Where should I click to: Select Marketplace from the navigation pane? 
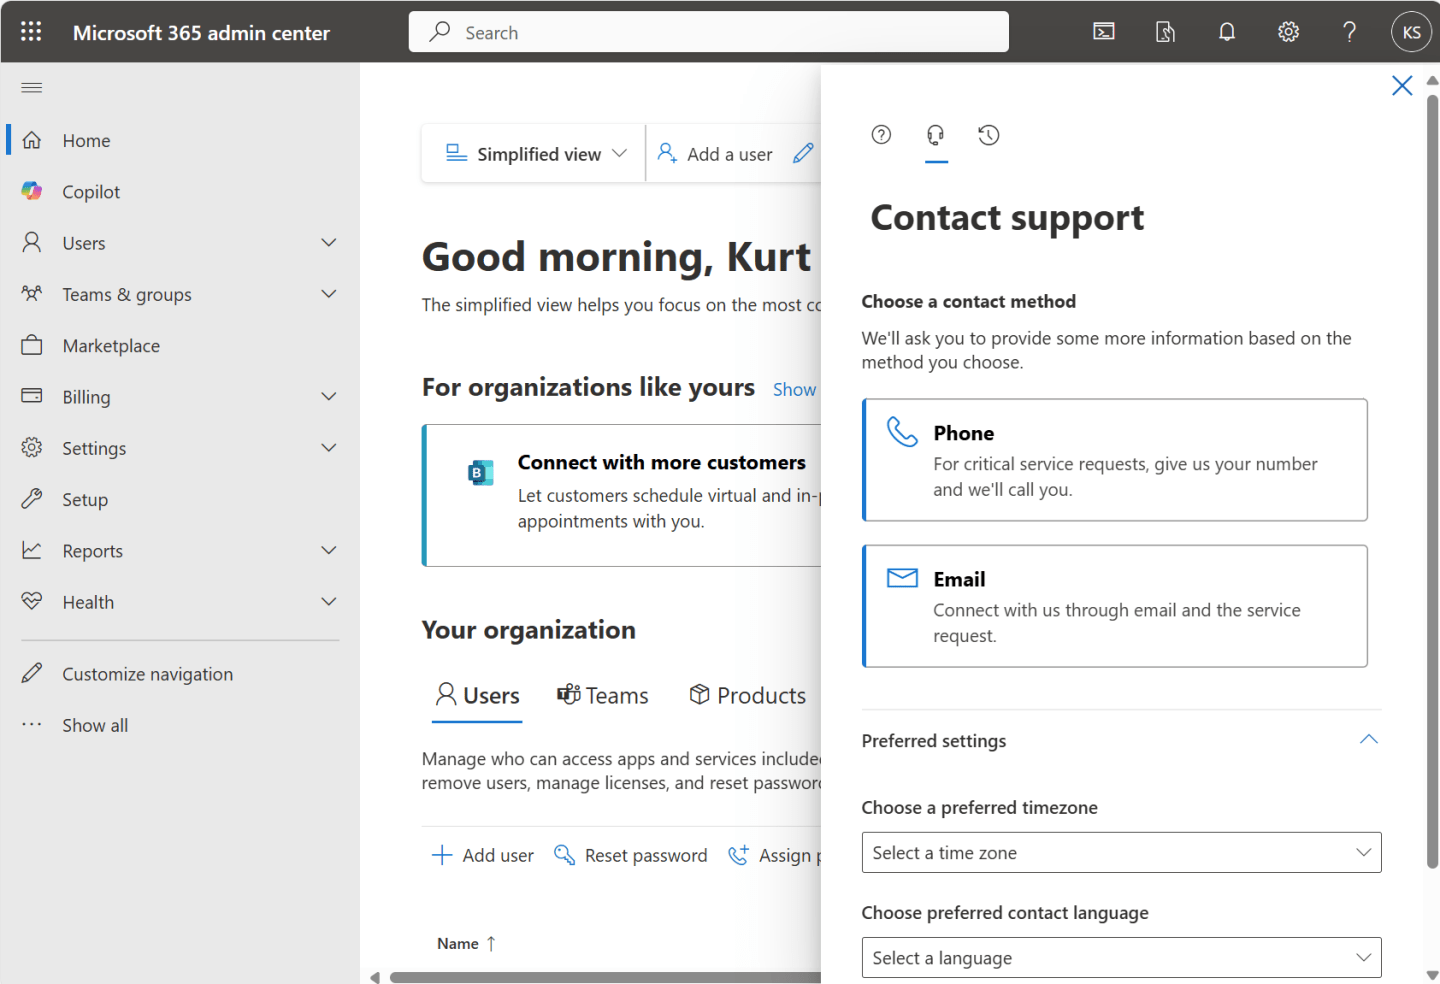[x=110, y=345]
